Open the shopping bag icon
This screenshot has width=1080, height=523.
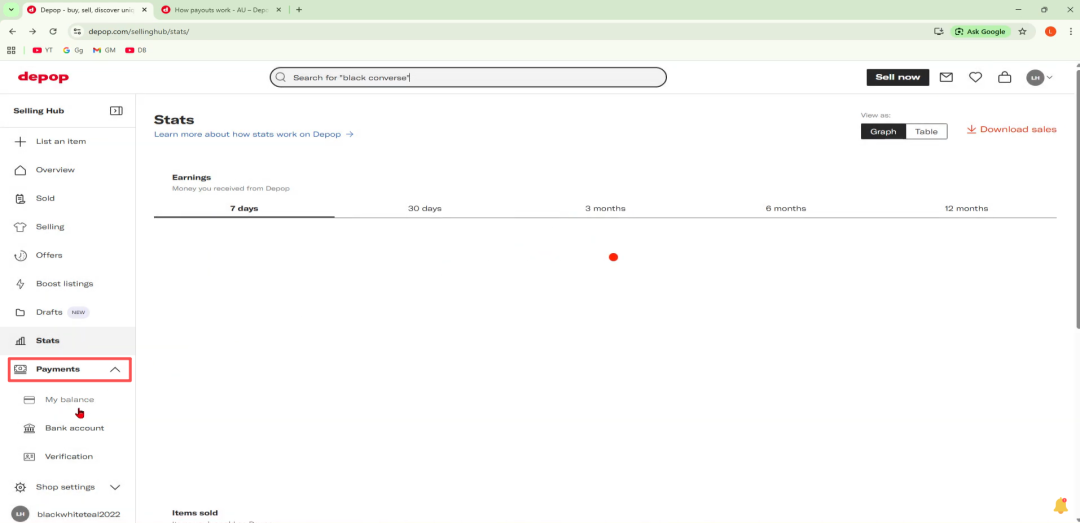coord(1004,77)
